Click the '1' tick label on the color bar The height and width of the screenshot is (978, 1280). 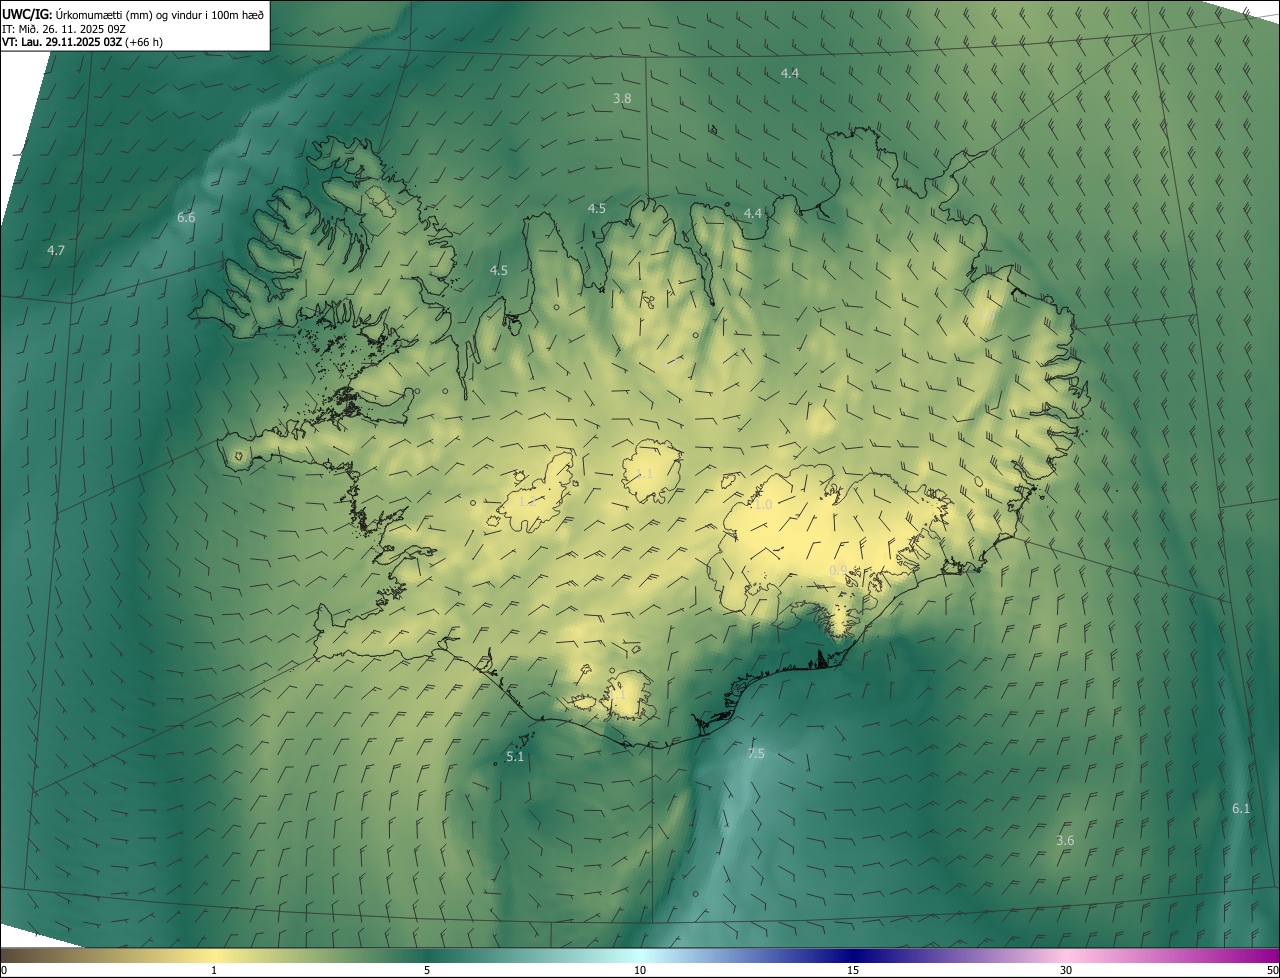coord(214,971)
